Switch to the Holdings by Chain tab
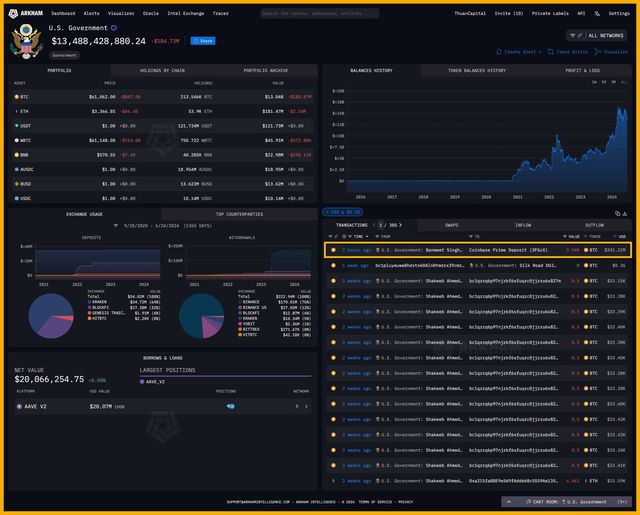This screenshot has width=640, height=515. (x=164, y=71)
